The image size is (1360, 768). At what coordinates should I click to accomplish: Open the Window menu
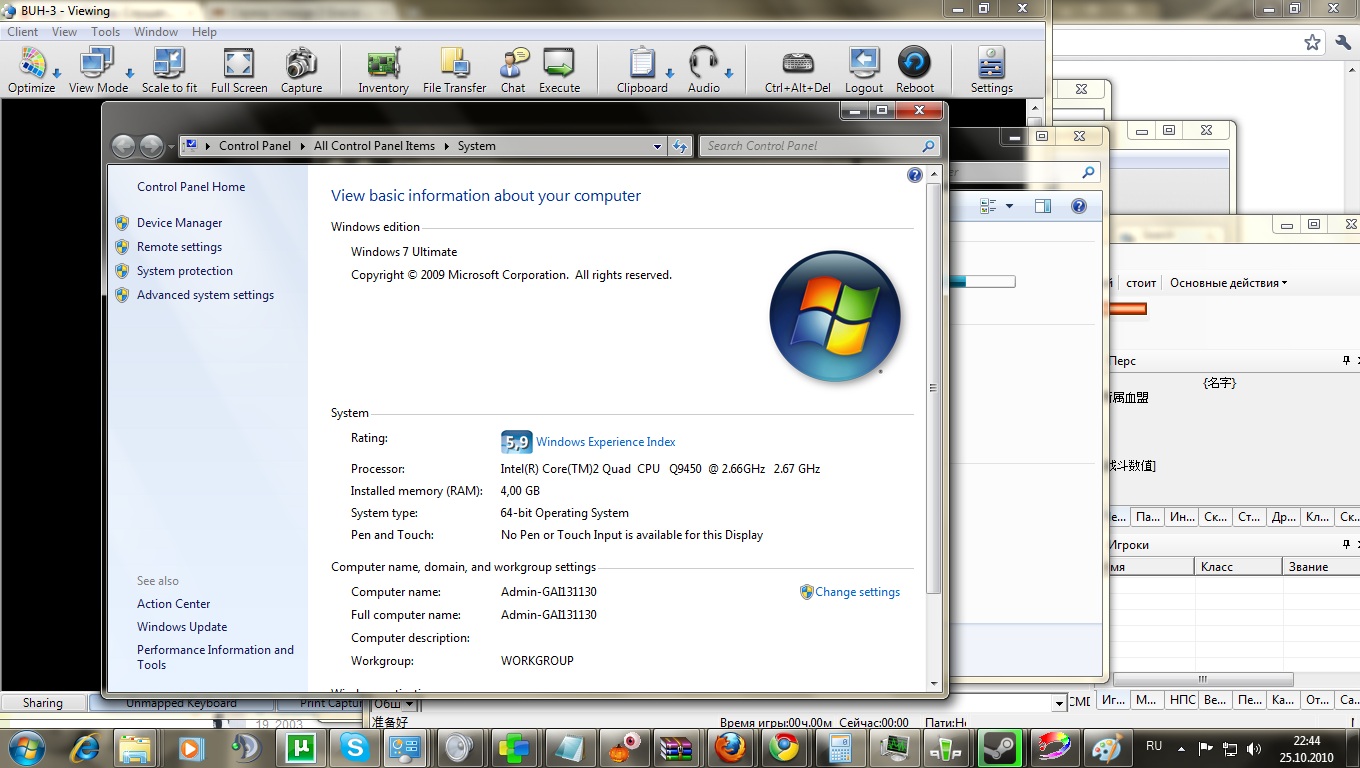[156, 32]
